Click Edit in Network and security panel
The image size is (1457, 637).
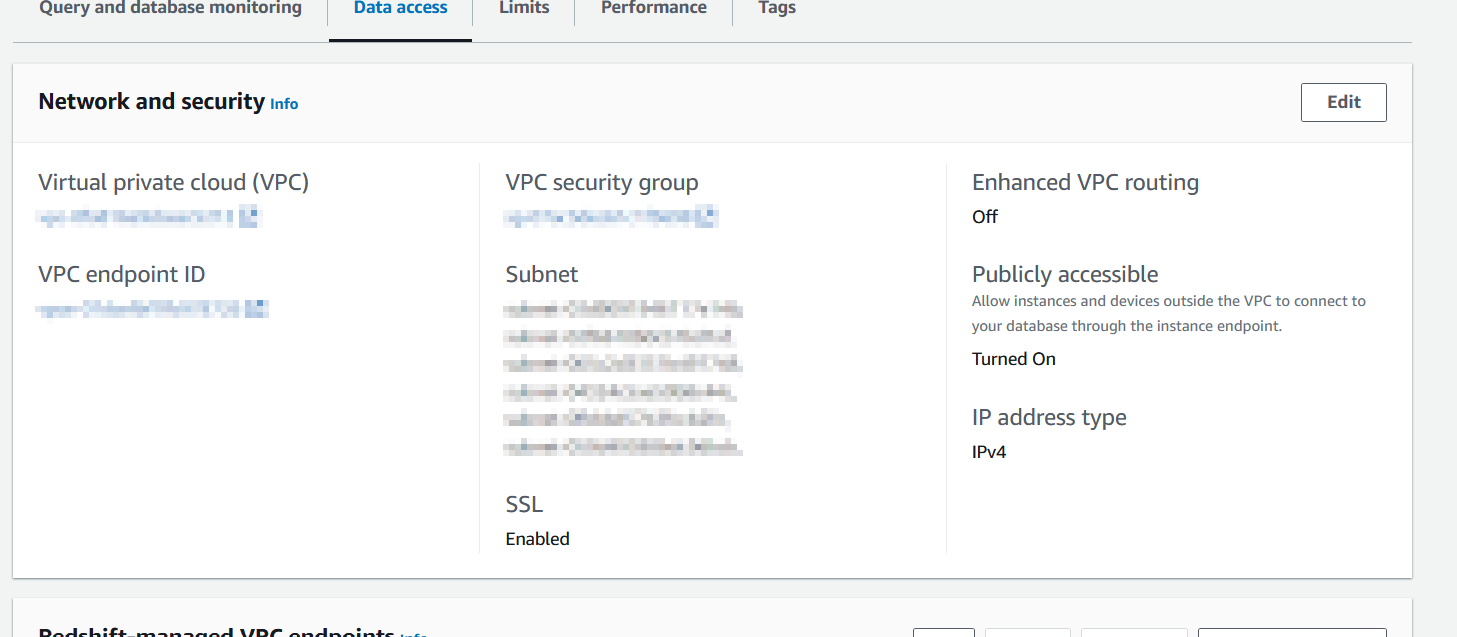pos(1343,102)
